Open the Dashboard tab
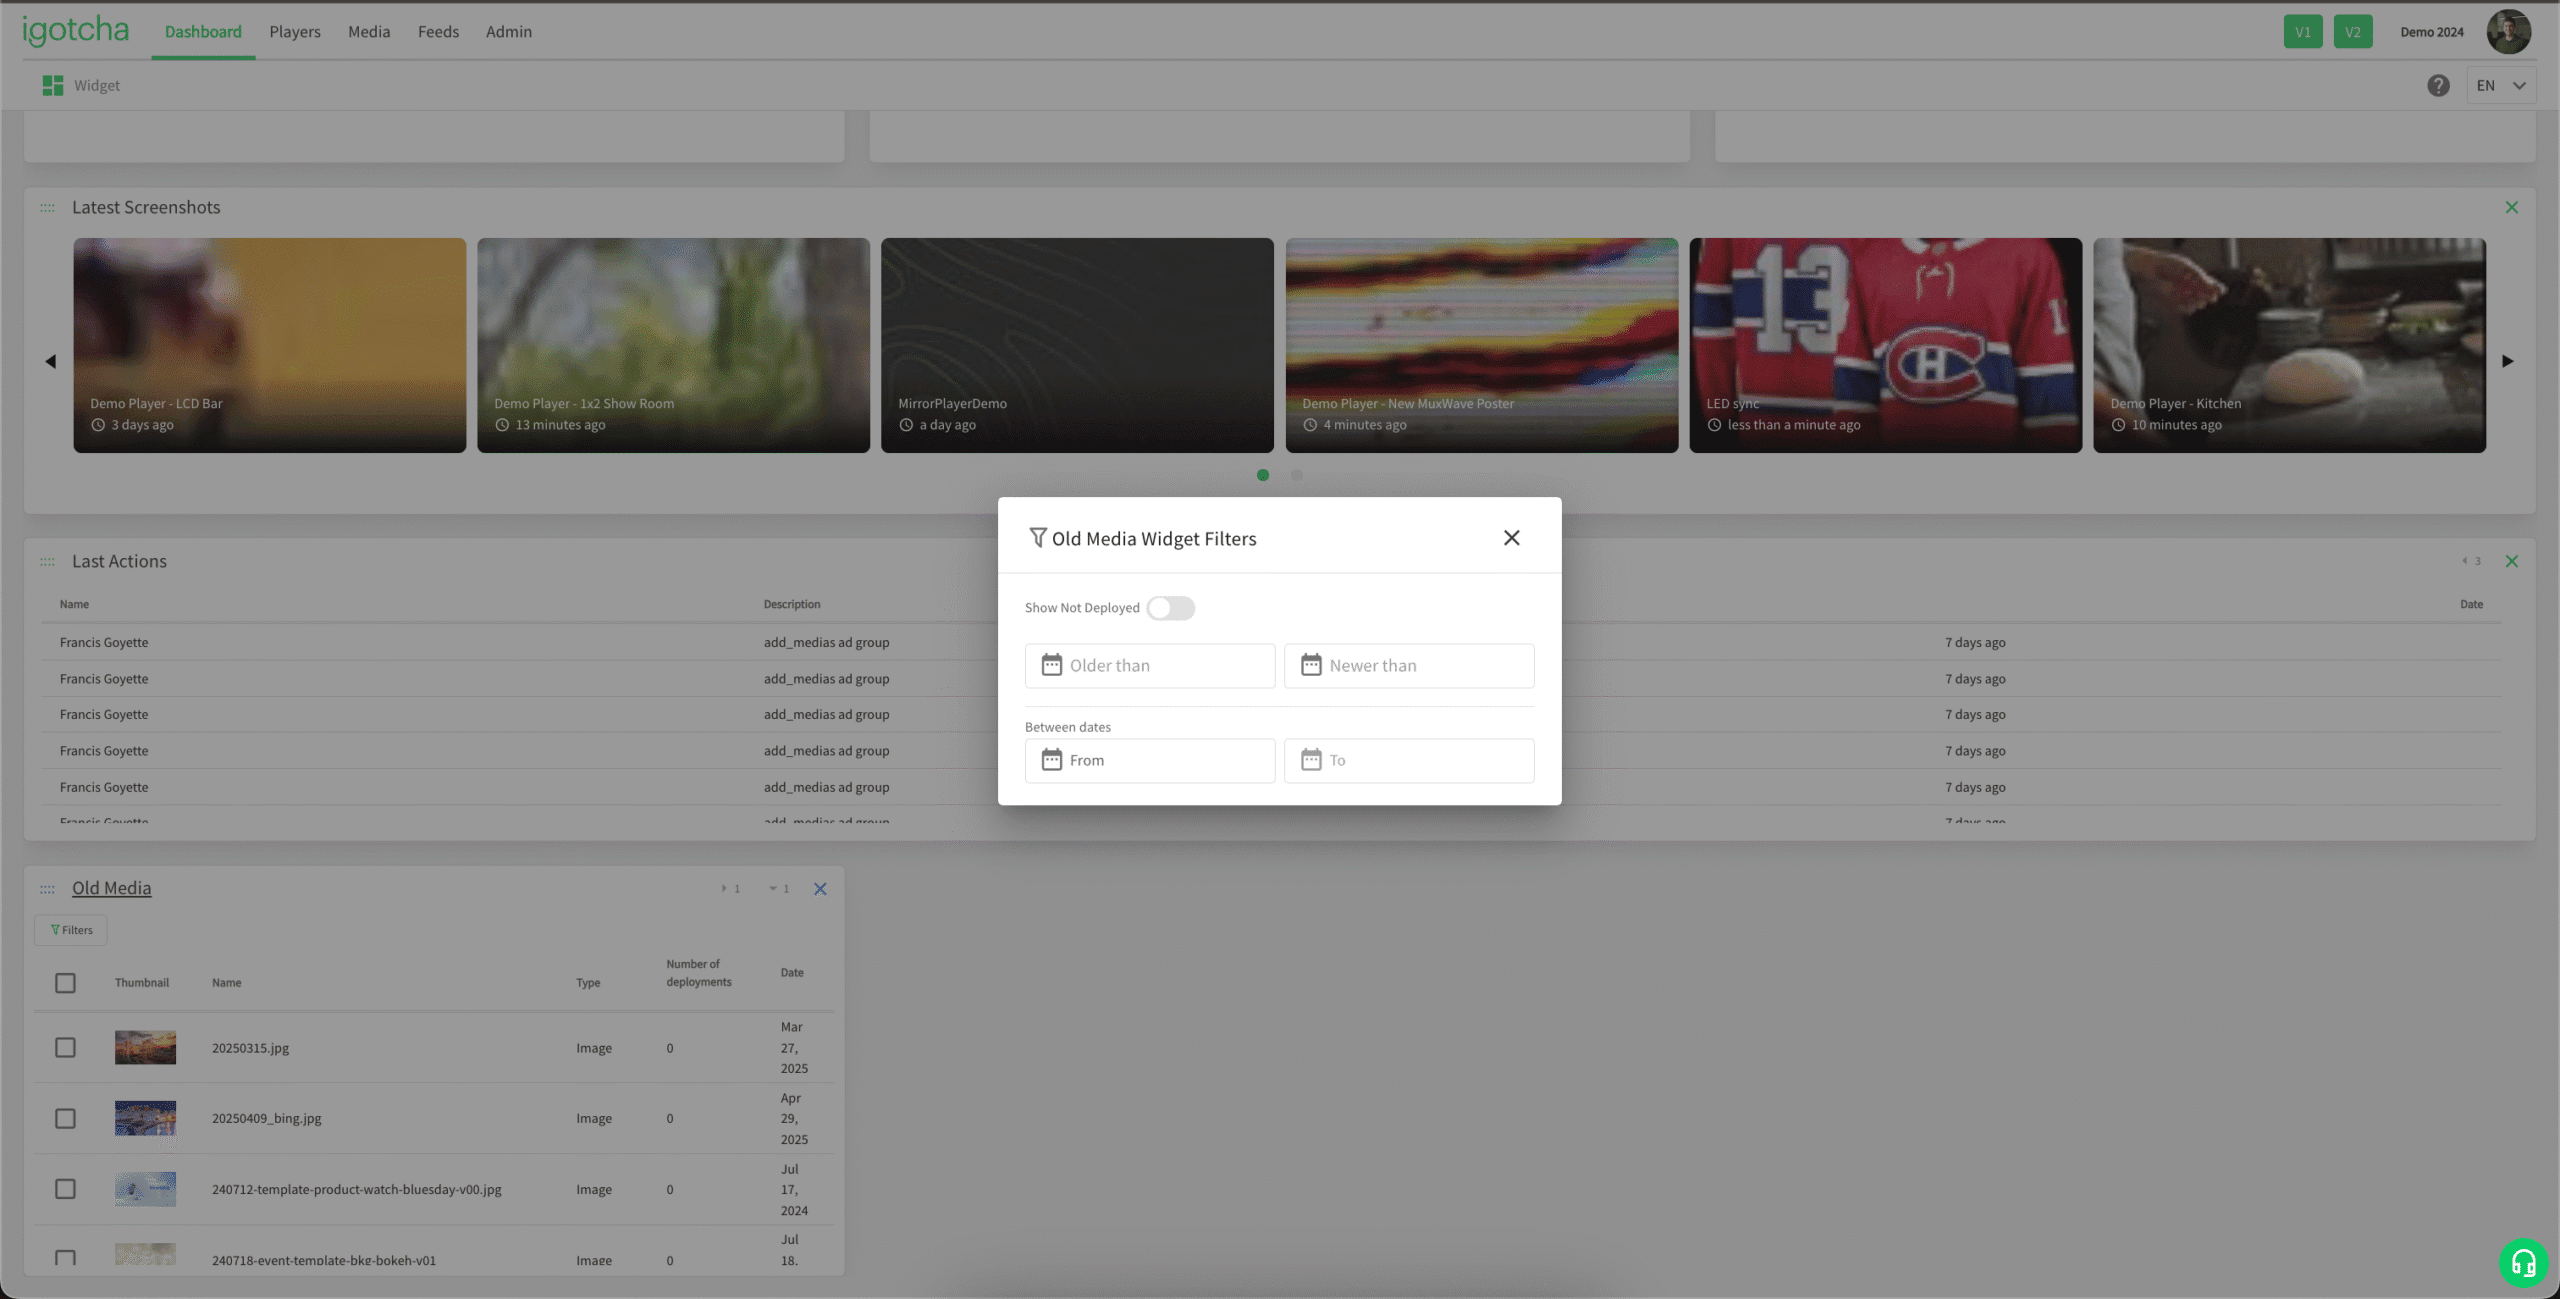The width and height of the screenshot is (2560, 1299). (203, 32)
